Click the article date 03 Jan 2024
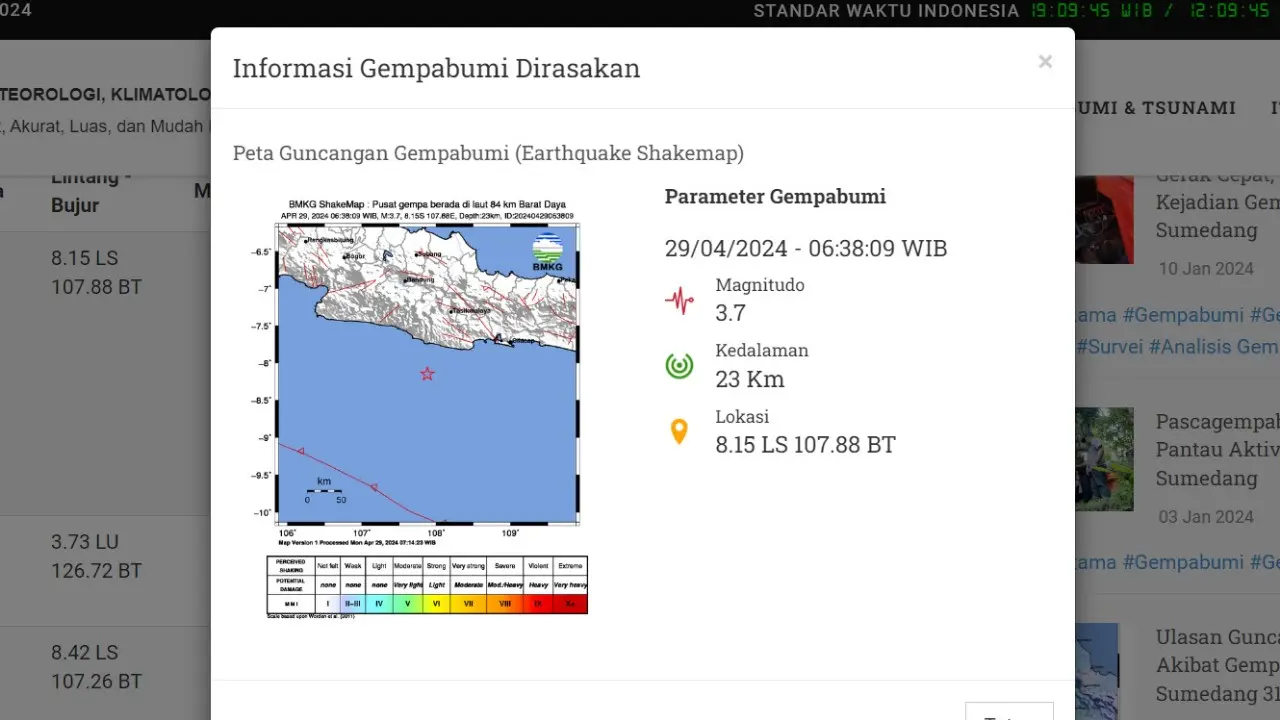Screen dimensions: 1280x720 (x=1205, y=517)
